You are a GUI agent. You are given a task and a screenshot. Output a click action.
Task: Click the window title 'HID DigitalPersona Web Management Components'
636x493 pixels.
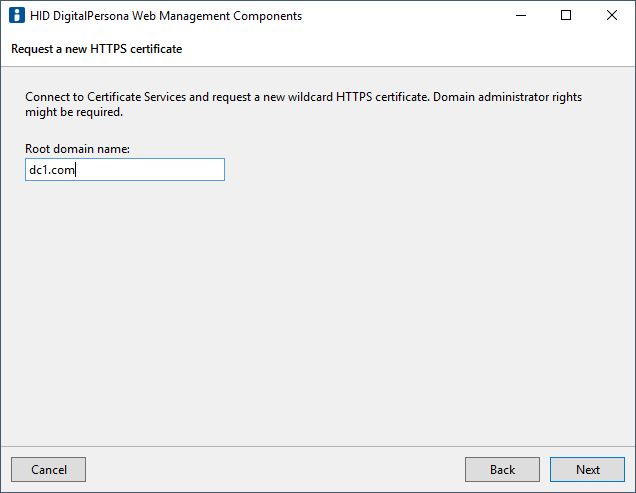point(166,16)
